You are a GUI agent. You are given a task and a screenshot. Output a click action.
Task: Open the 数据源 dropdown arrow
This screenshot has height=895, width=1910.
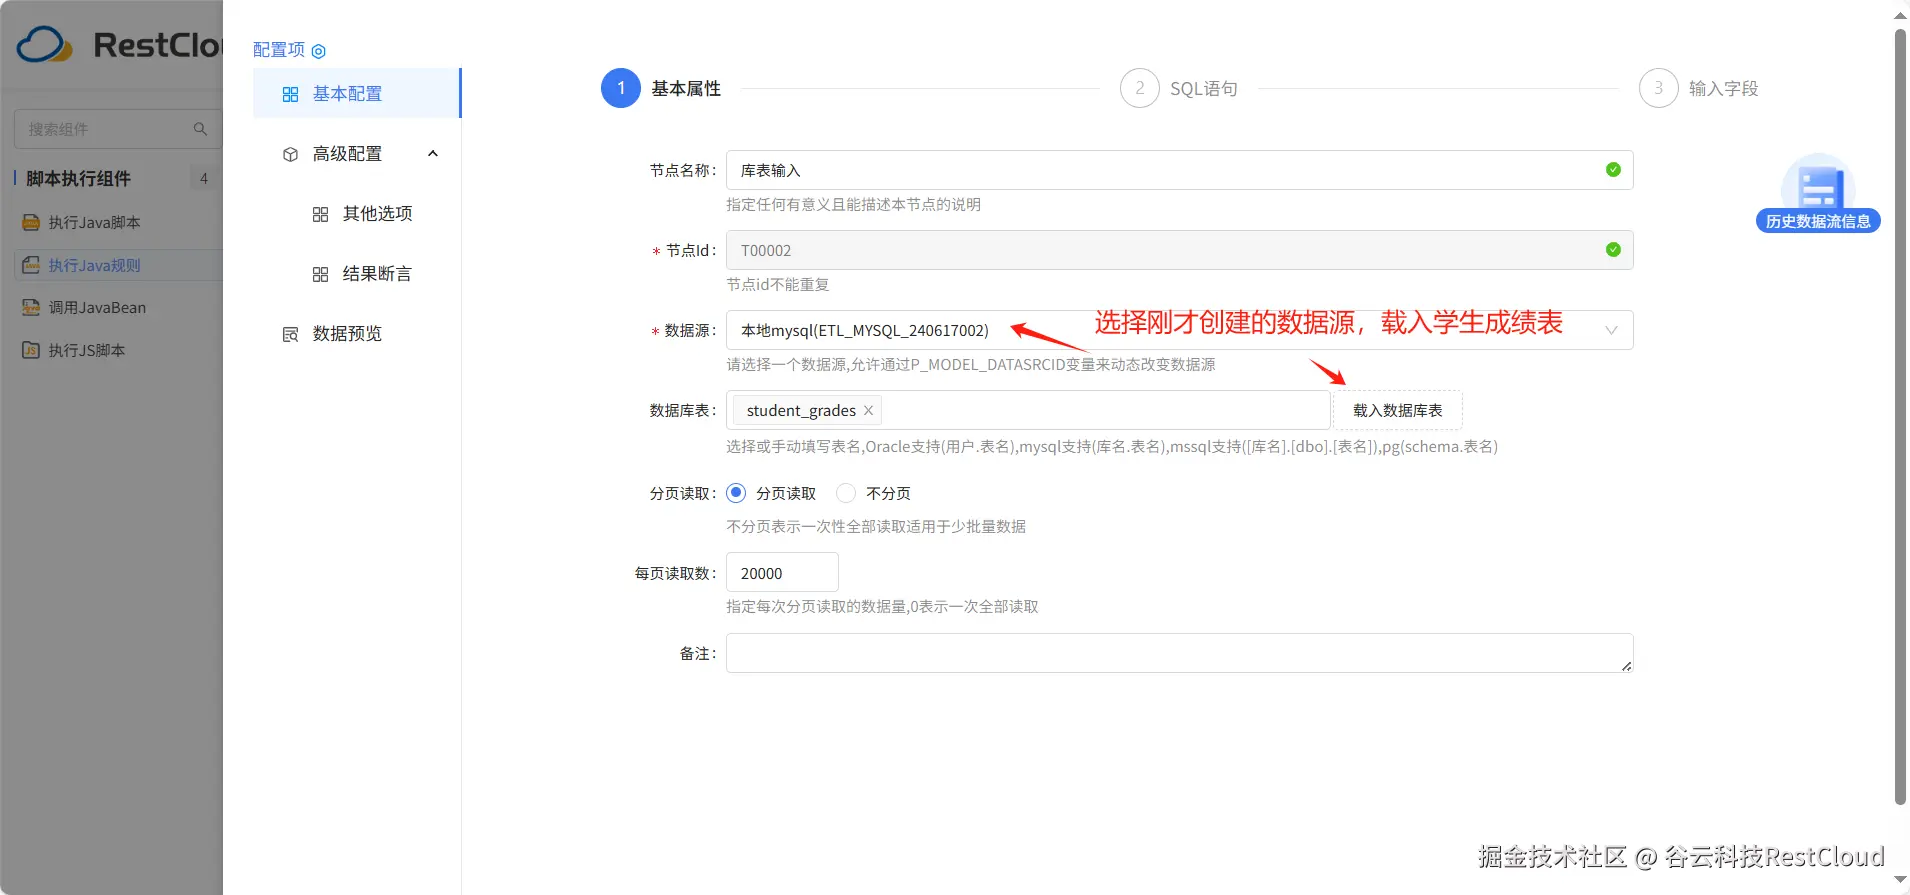(1611, 331)
